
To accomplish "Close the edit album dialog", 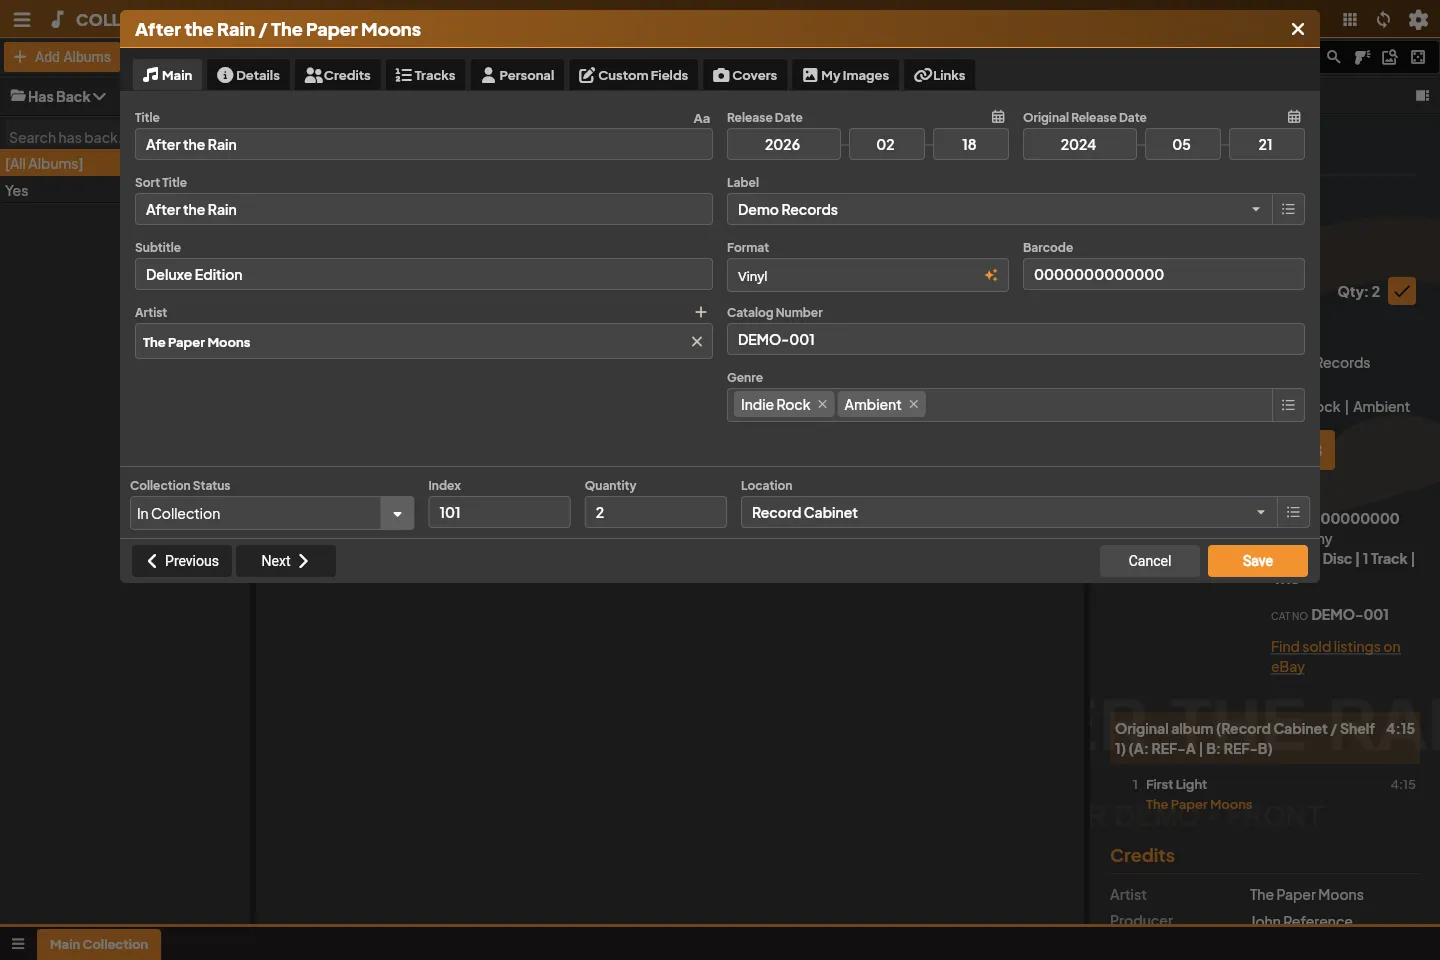I will pyautogui.click(x=1298, y=29).
